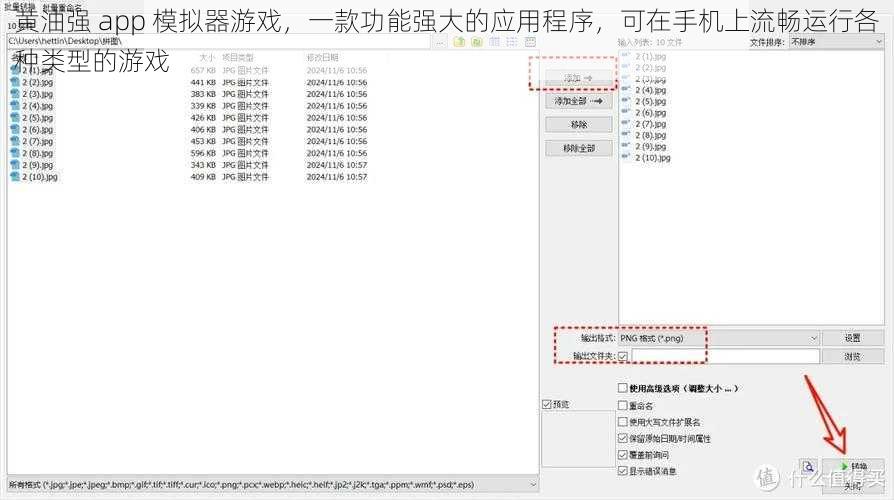894x500 pixels.
Task: Select 2 (8).jpg name in the input list
Action: coord(651,135)
